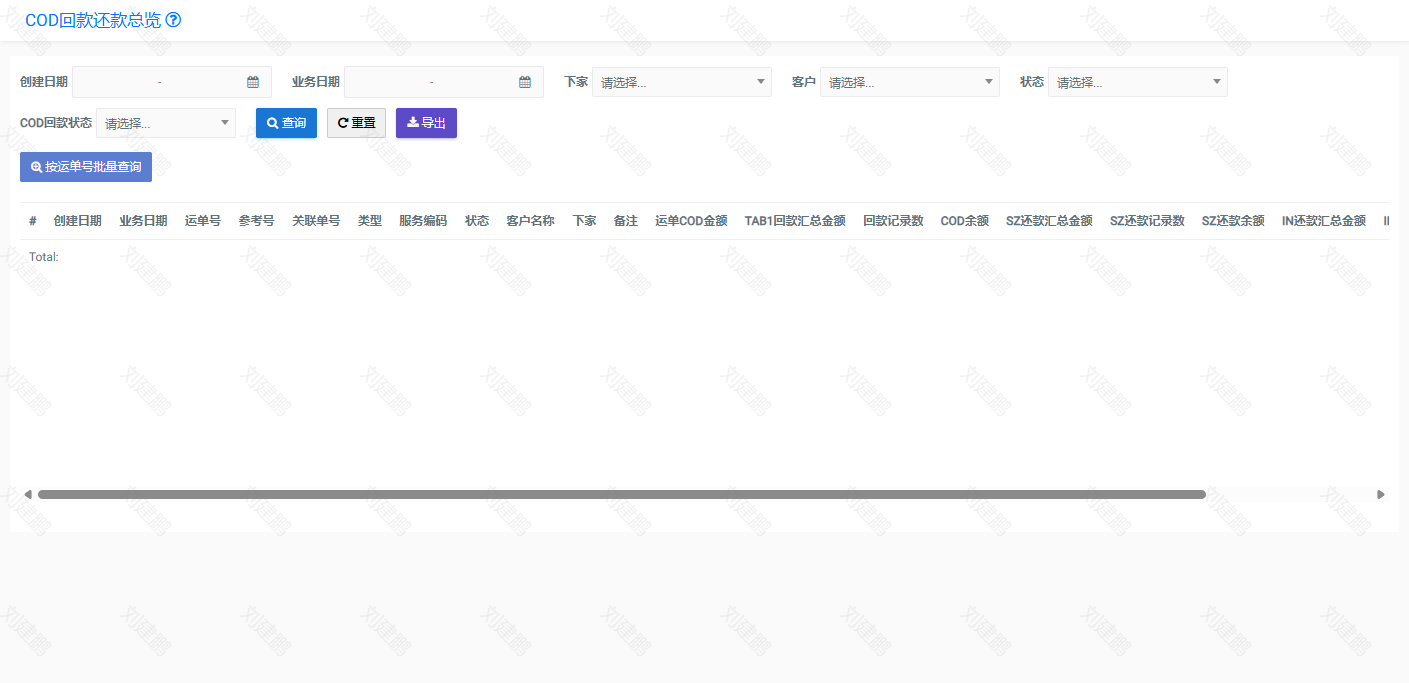Open 按运单号批量查询 batch query

pos(86,167)
